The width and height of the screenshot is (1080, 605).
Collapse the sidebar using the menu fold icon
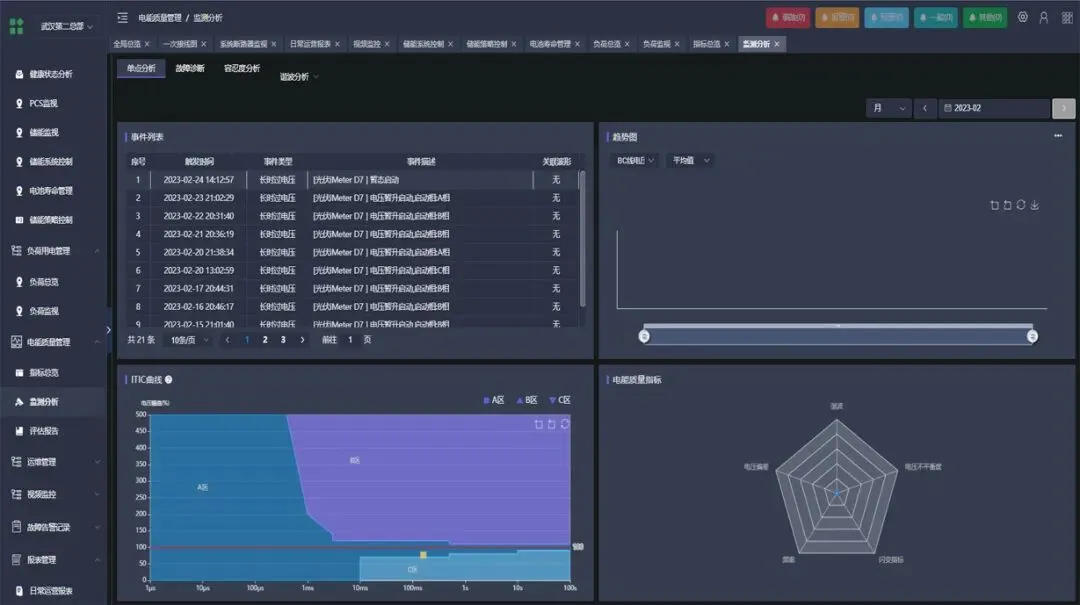(x=123, y=17)
